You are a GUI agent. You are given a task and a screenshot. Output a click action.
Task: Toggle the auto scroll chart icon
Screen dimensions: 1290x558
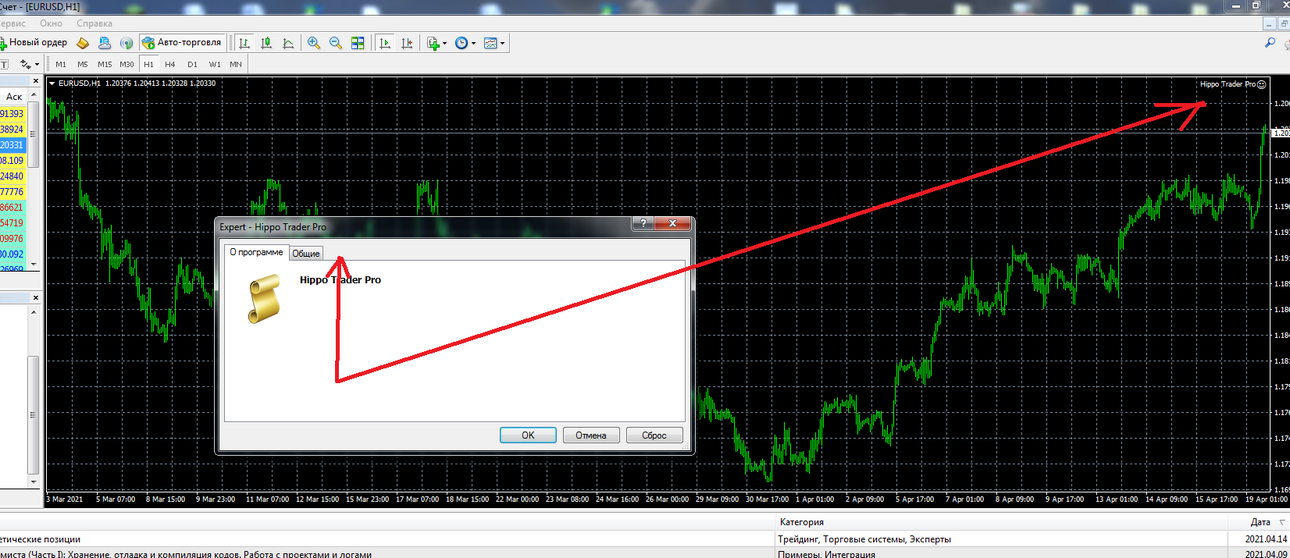pyautogui.click(x=384, y=43)
